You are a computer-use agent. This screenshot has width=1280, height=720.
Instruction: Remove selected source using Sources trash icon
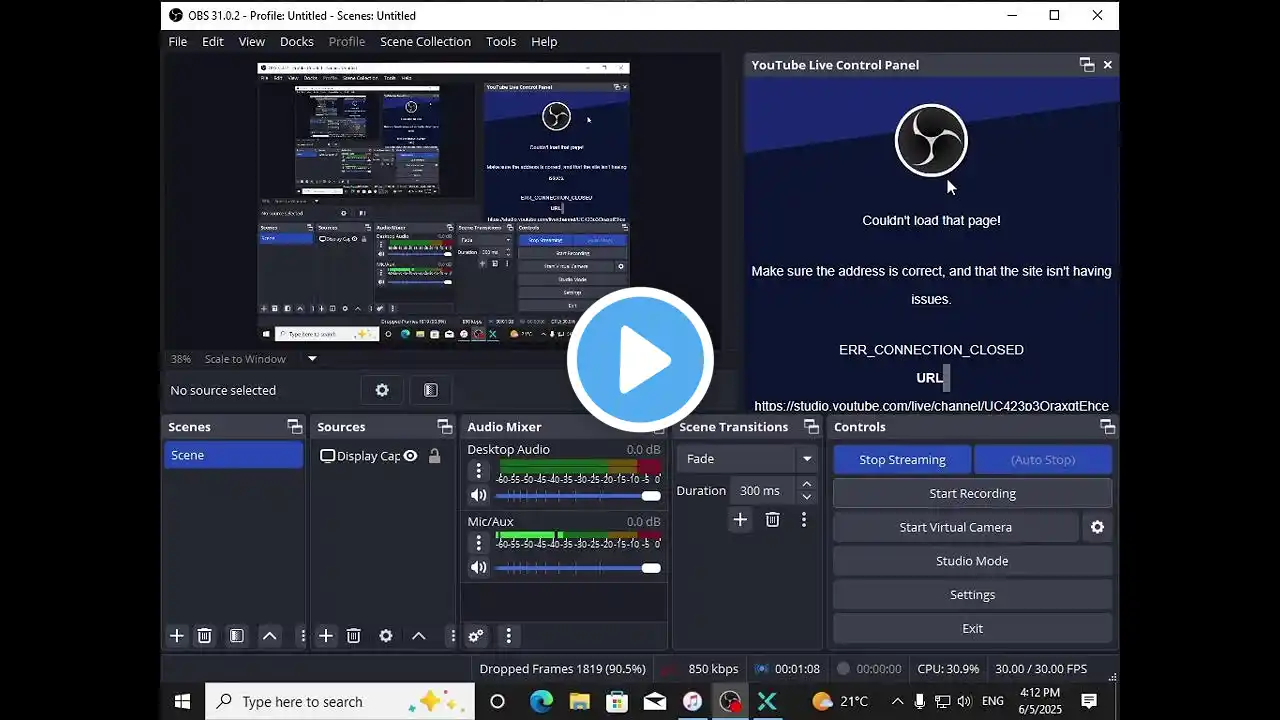(x=353, y=636)
